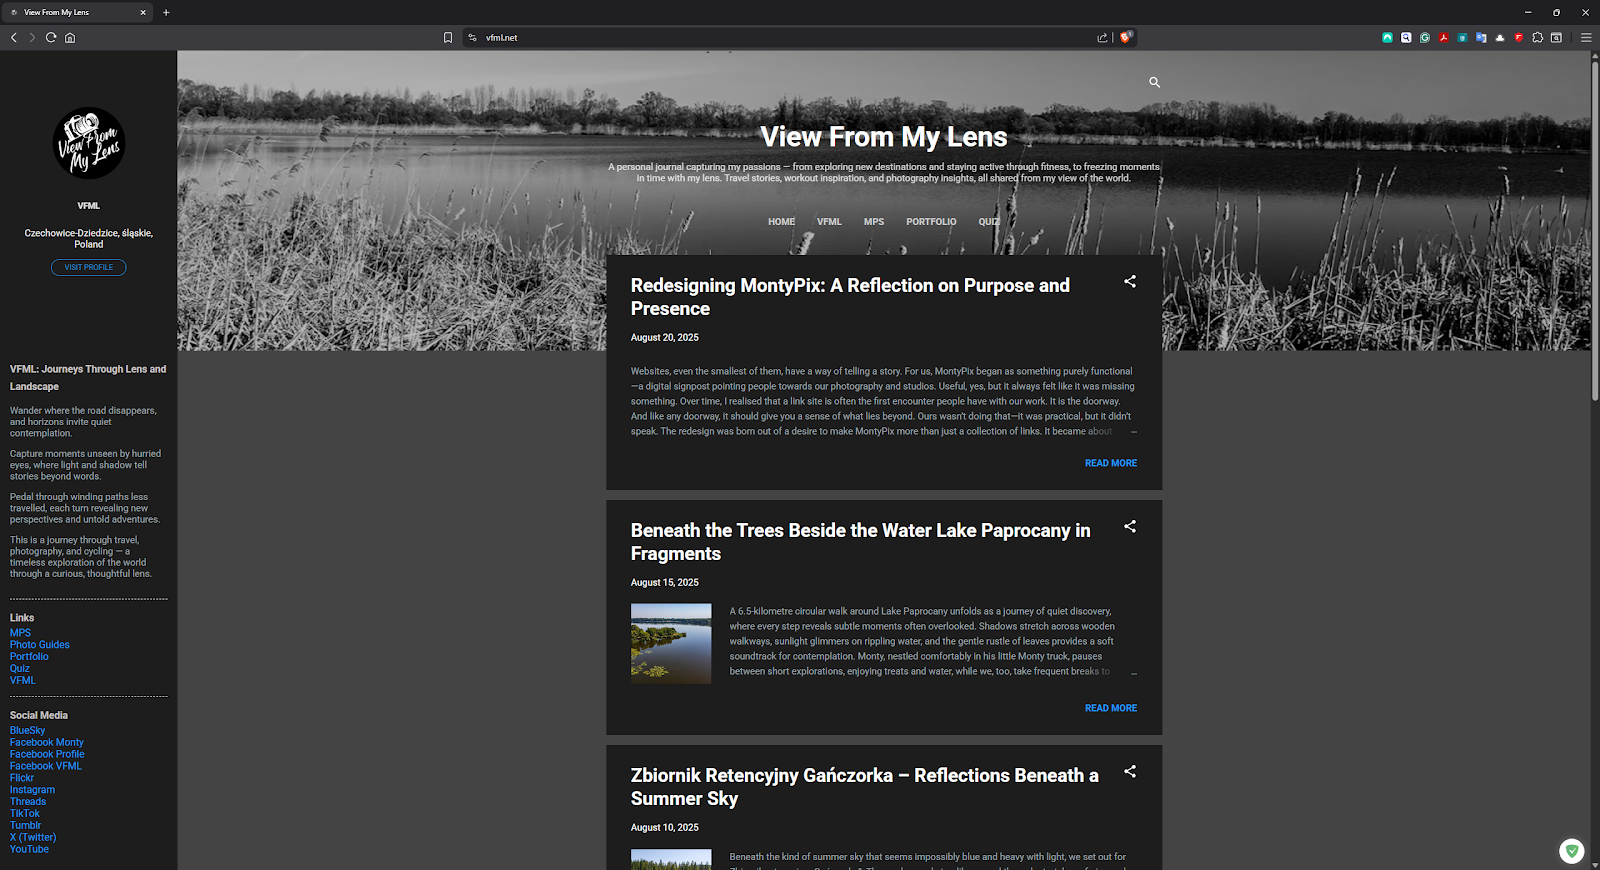Open the magnifier search extension icon
The width and height of the screenshot is (1600, 870).
(x=1406, y=38)
